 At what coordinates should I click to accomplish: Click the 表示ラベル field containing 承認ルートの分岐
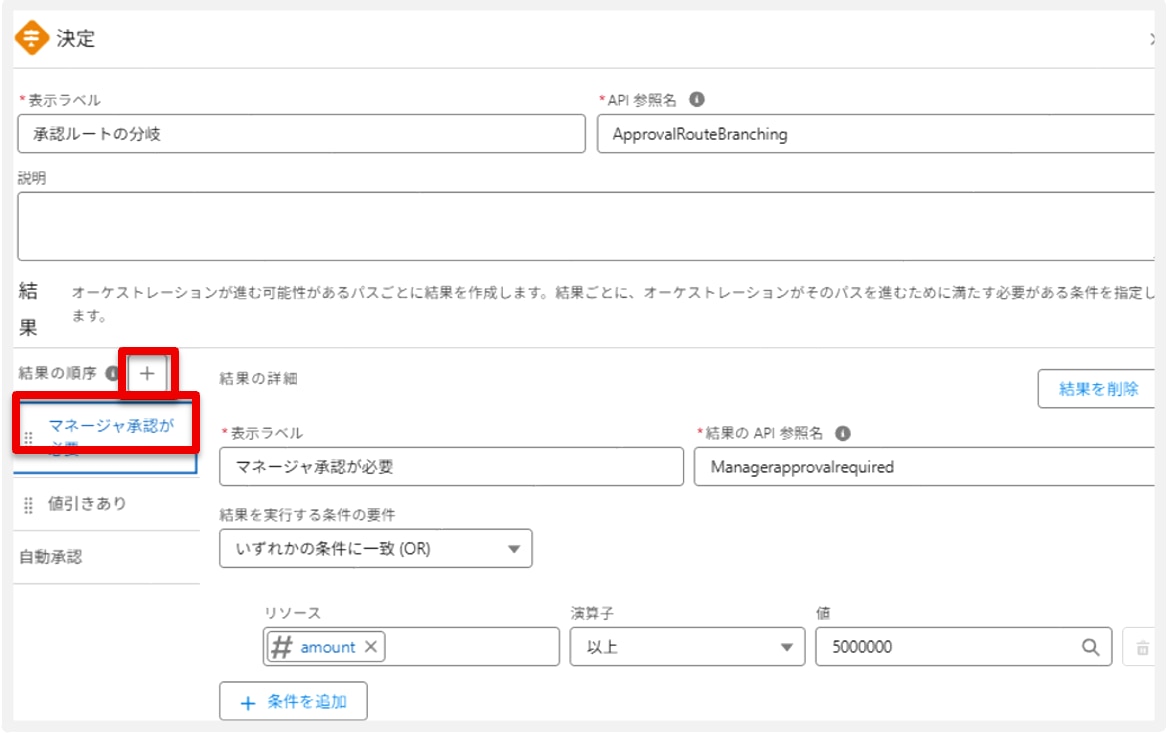tap(301, 134)
